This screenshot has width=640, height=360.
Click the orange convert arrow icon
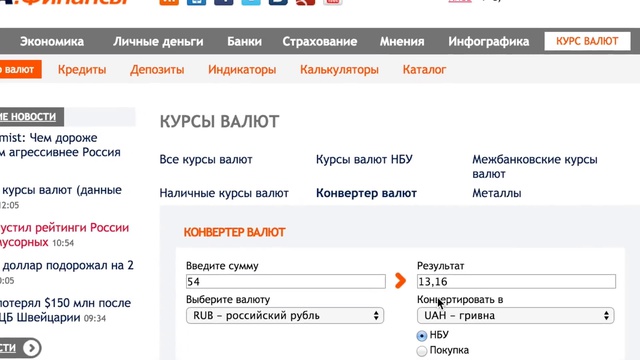tap(400, 280)
